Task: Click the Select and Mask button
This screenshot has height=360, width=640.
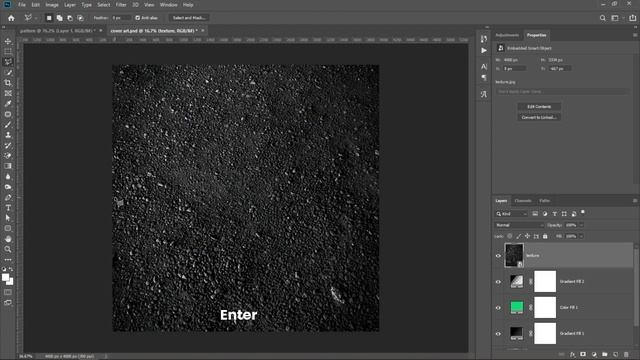Action: (189, 18)
